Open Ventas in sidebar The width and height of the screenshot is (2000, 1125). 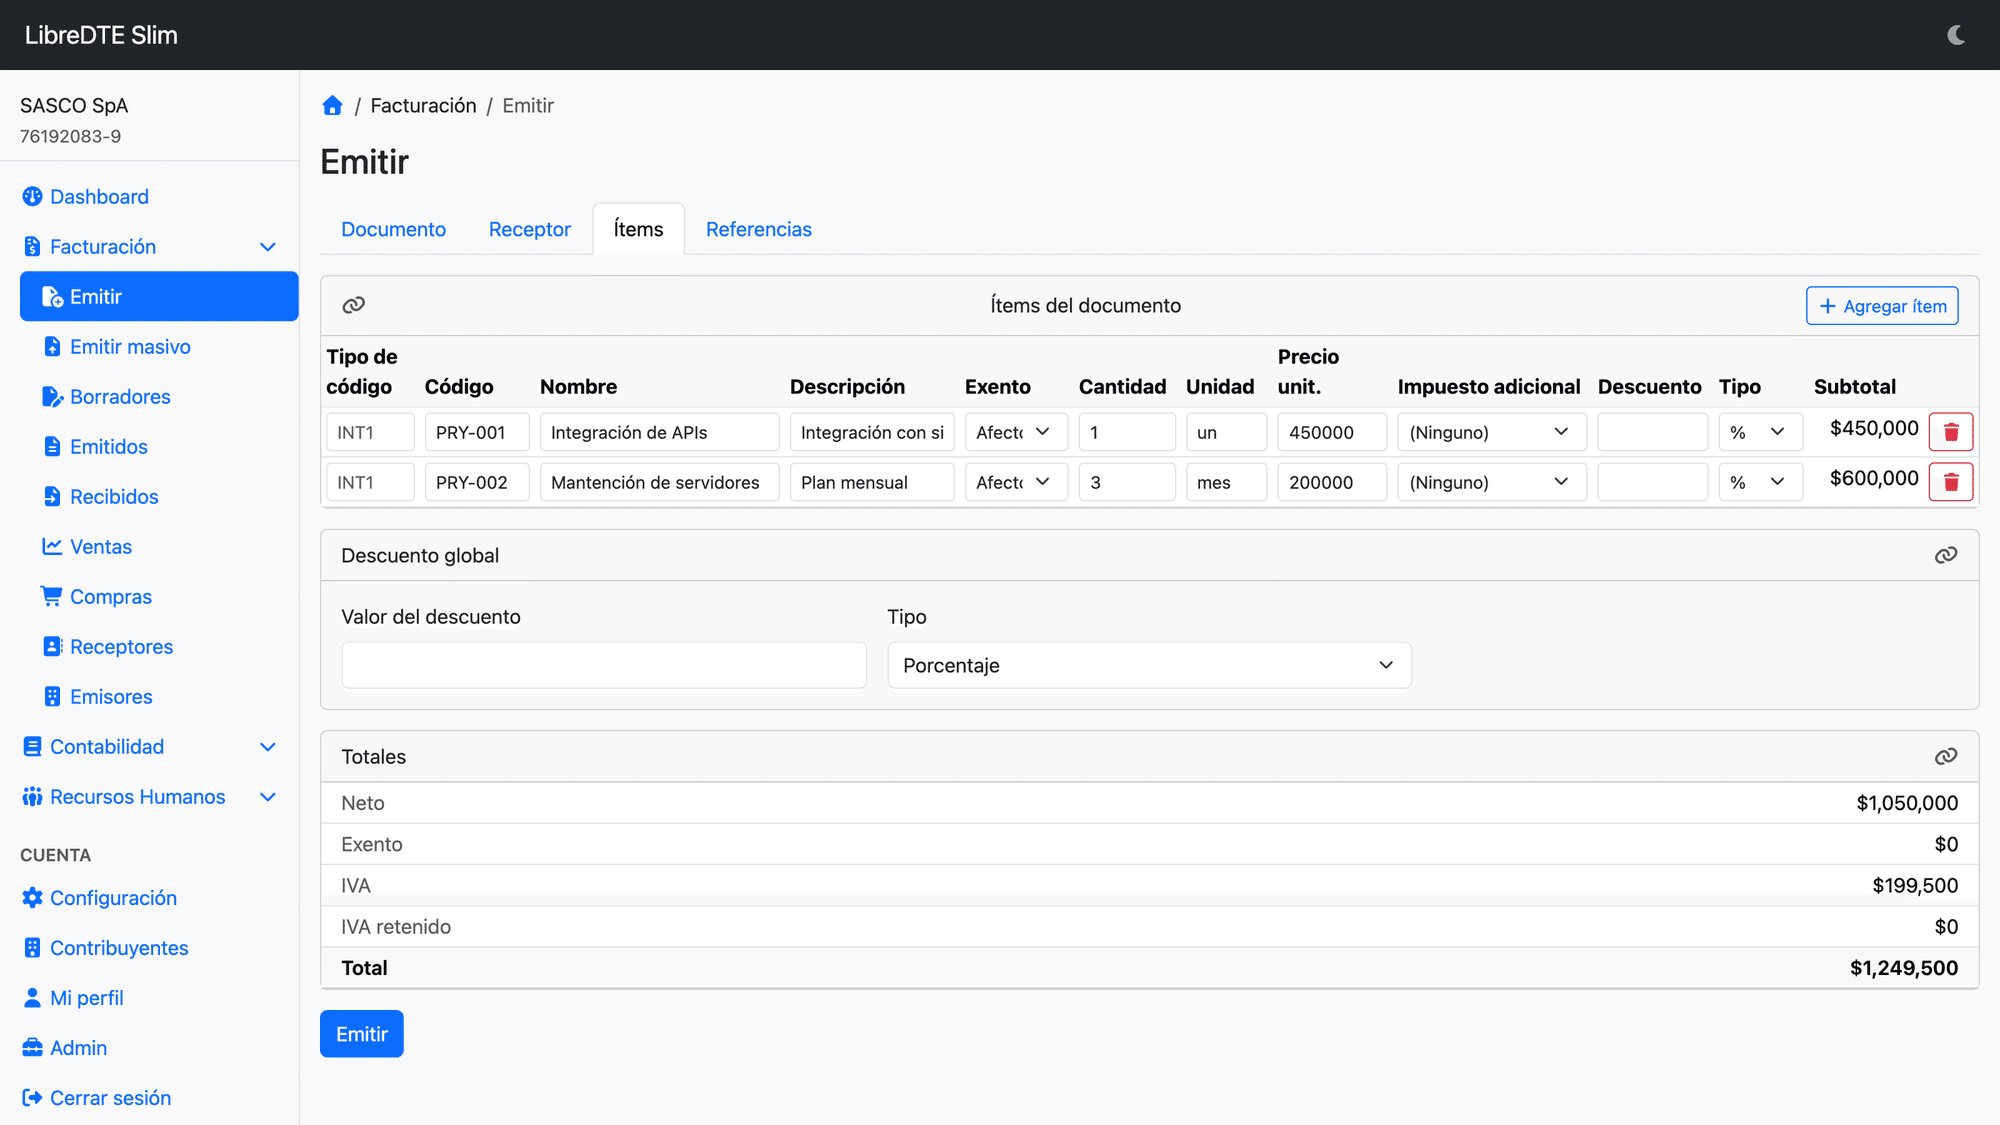point(87,547)
